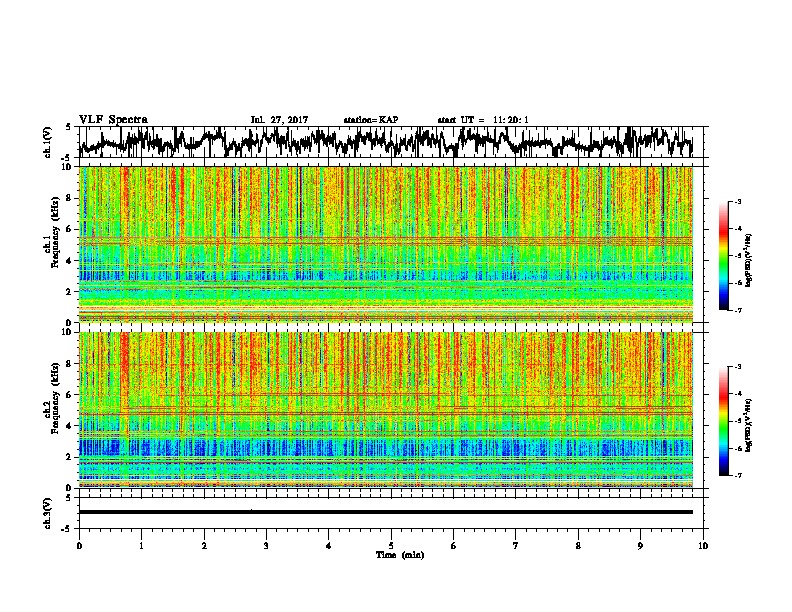Click inside the ch.2 spectrogram panel
Screen dimensions: 792x612
(x=386, y=410)
